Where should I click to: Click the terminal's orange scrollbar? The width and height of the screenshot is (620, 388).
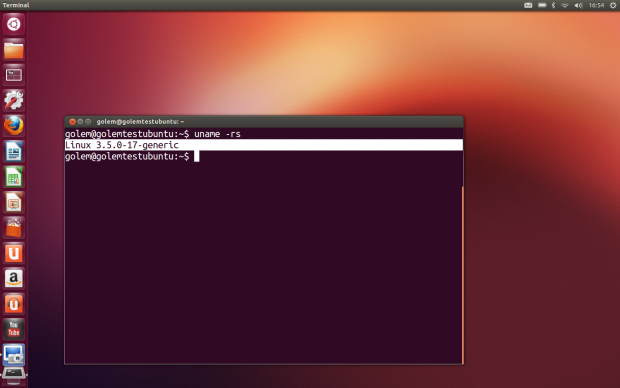[x=462, y=275]
